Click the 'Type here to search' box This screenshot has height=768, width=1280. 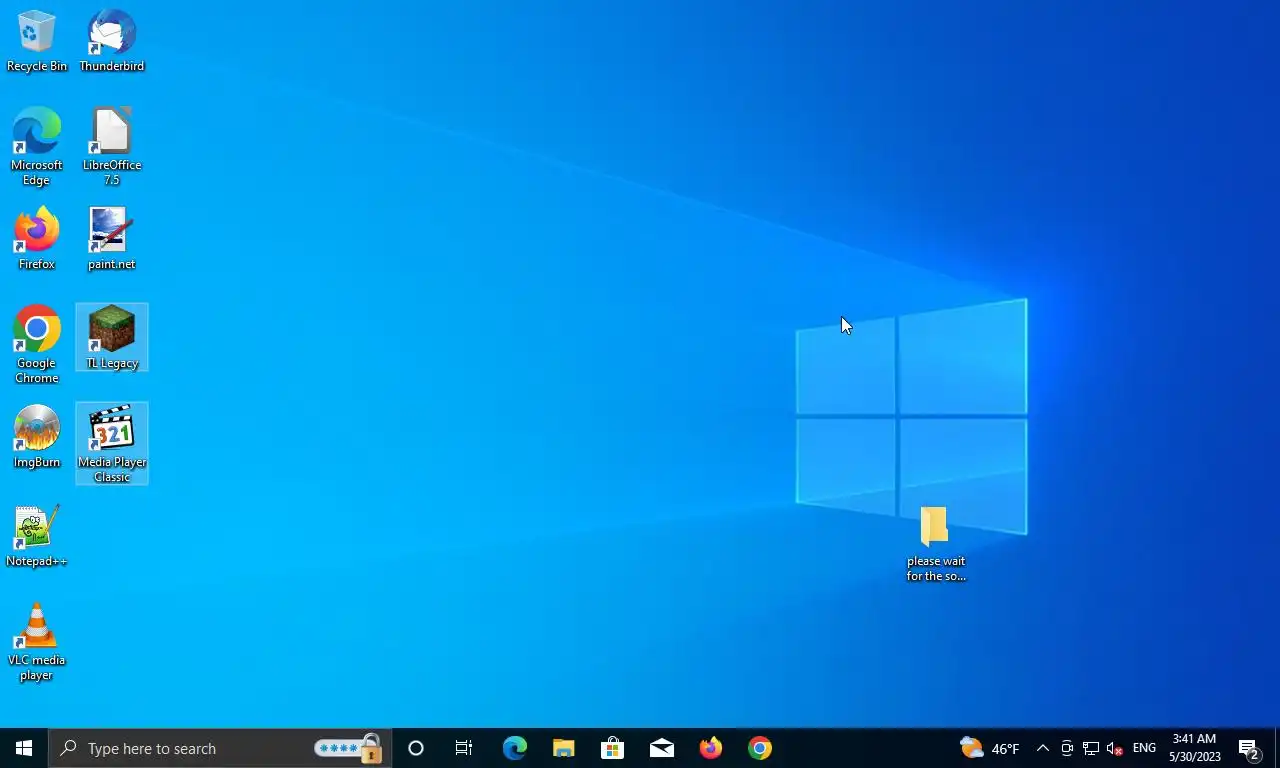pyautogui.click(x=220, y=748)
